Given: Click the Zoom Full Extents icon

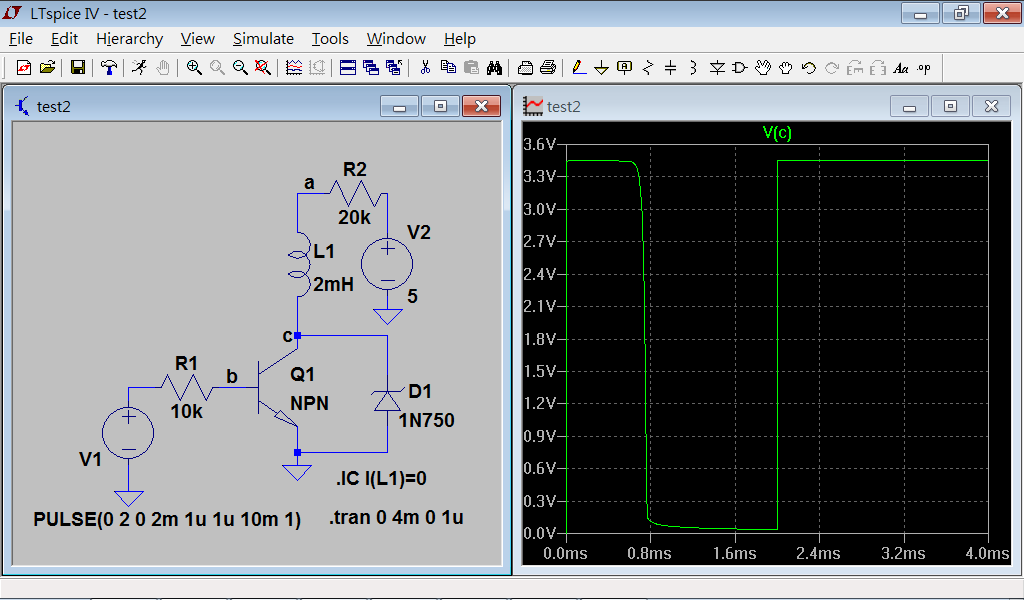Looking at the screenshot, I should [263, 67].
